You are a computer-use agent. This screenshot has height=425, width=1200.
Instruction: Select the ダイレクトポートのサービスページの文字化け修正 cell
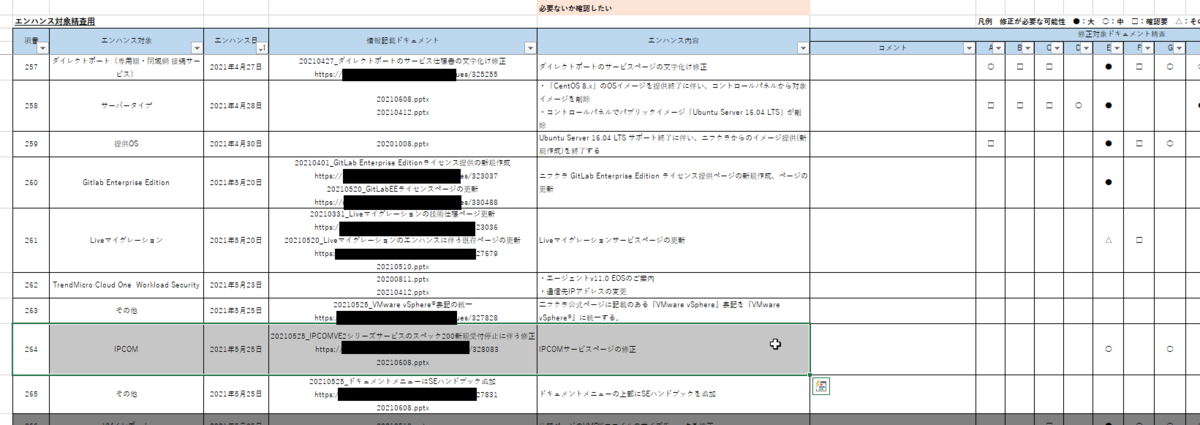click(x=673, y=67)
